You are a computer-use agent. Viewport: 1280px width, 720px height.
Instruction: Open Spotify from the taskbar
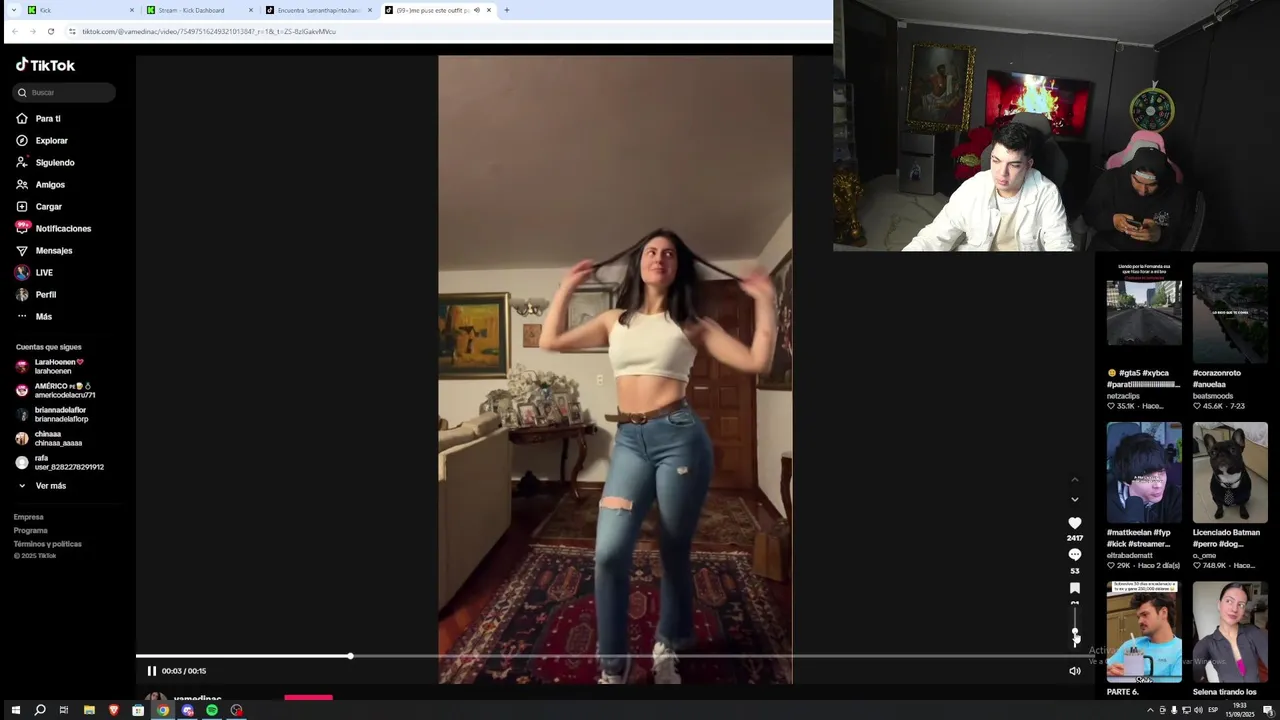pyautogui.click(x=212, y=710)
